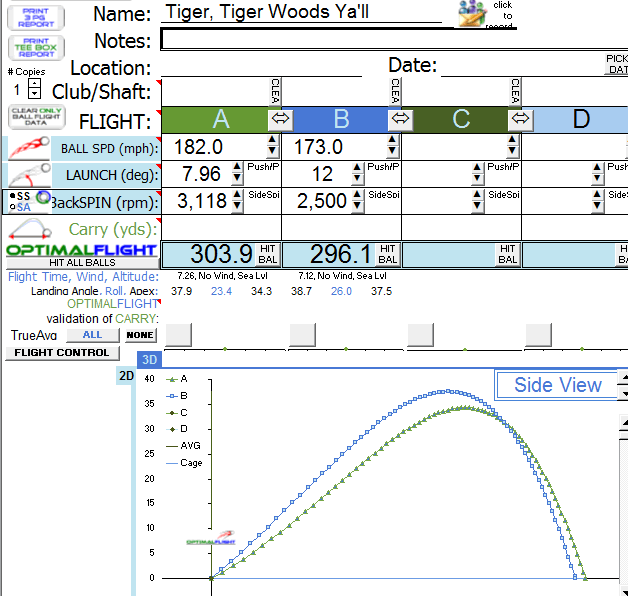628x596 pixels.
Task: Click the Notes input field
Action: pos(395,39)
